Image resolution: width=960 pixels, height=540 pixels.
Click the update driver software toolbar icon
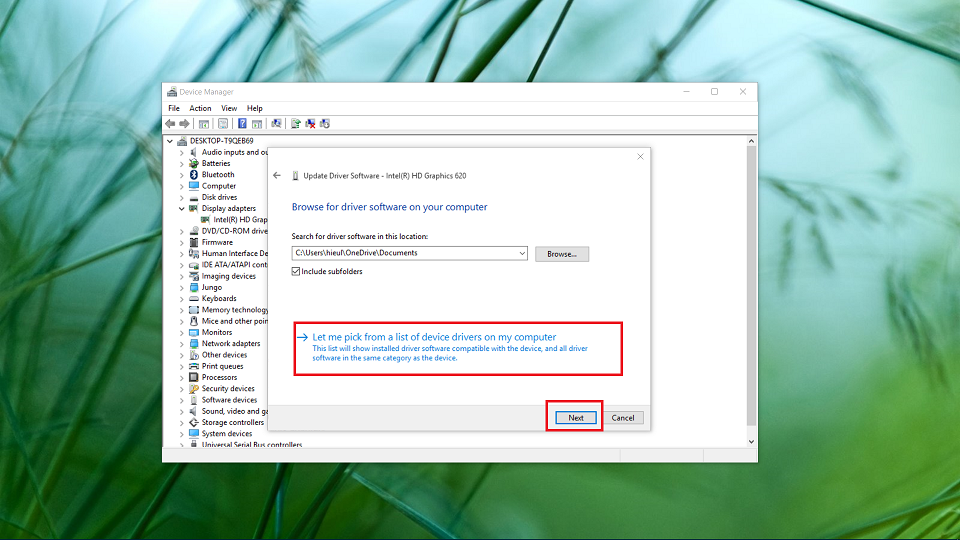click(296, 123)
